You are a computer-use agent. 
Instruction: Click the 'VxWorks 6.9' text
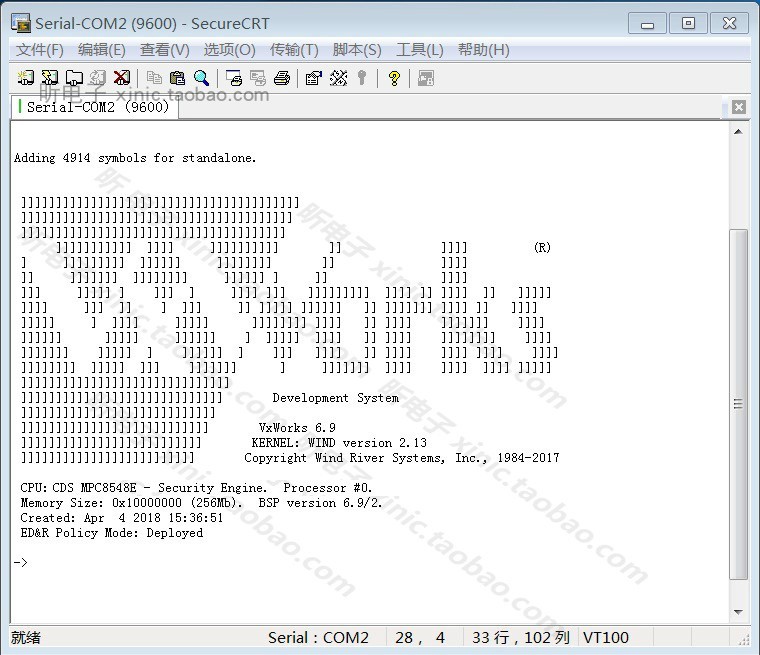coord(297,428)
